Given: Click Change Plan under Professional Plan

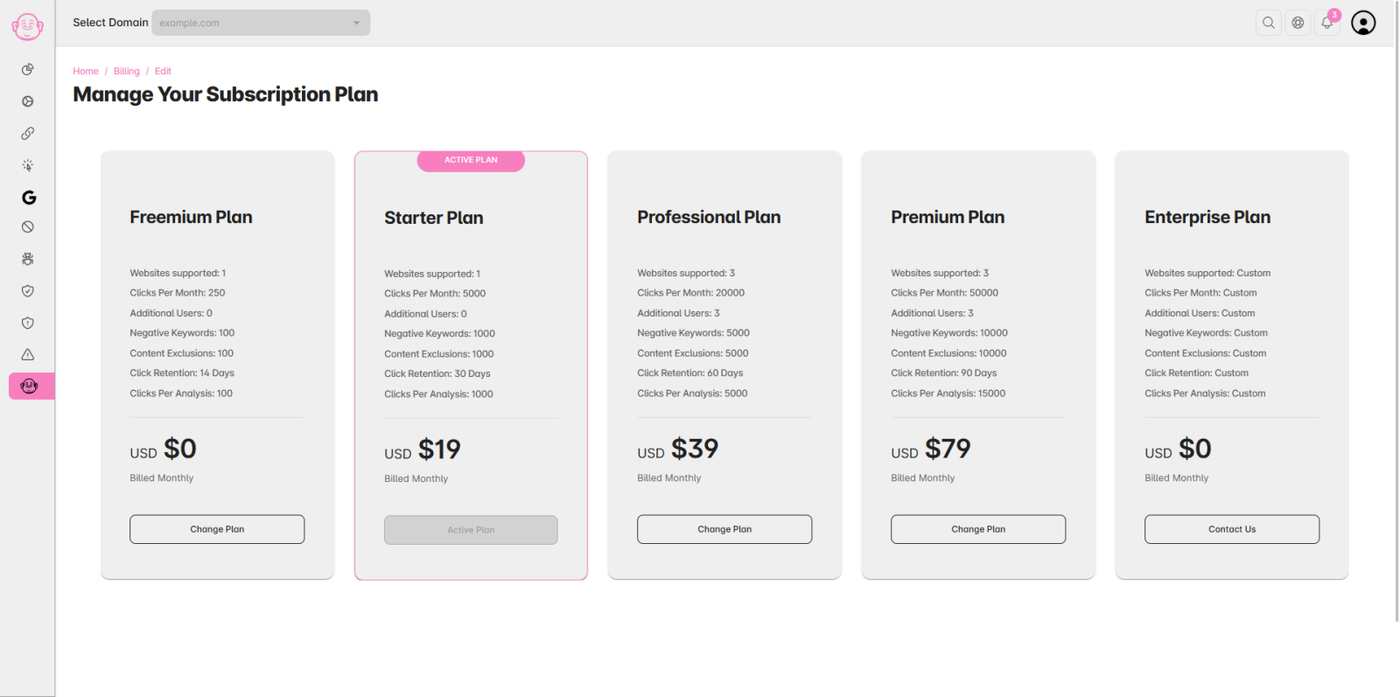Looking at the screenshot, I should point(724,529).
